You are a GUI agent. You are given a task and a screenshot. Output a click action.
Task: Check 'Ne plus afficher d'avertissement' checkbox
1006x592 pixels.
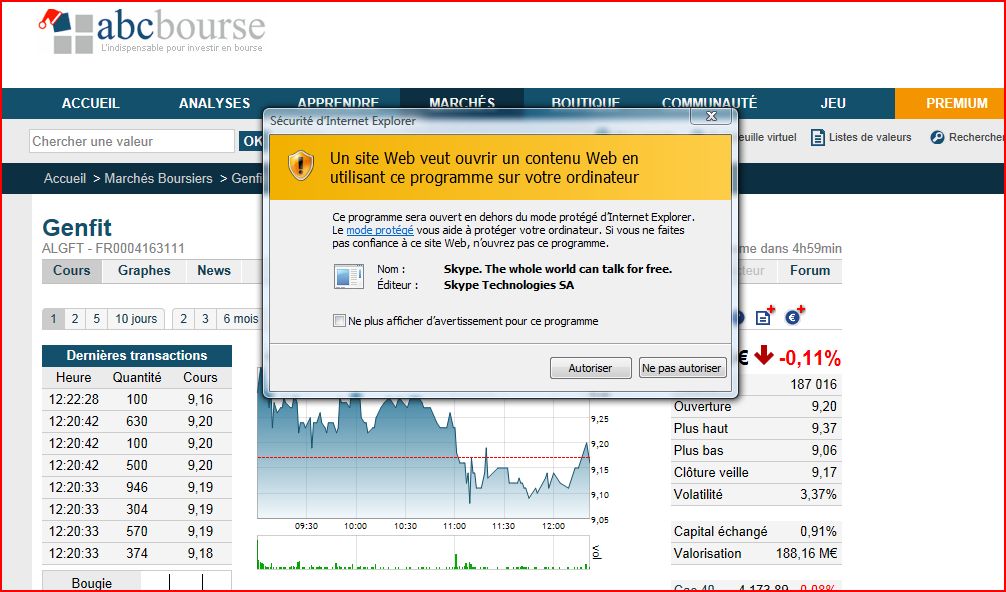[x=339, y=321]
